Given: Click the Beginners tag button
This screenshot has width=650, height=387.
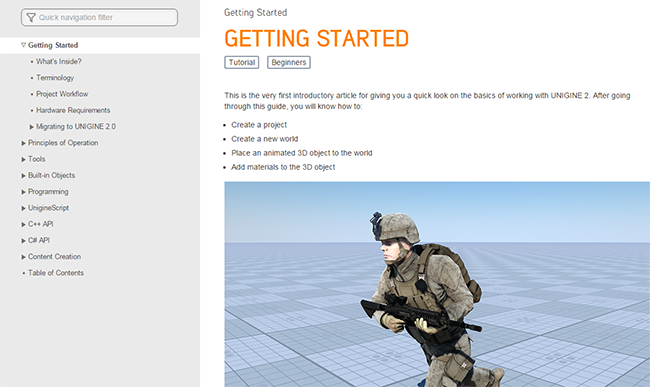Looking at the screenshot, I should point(289,62).
